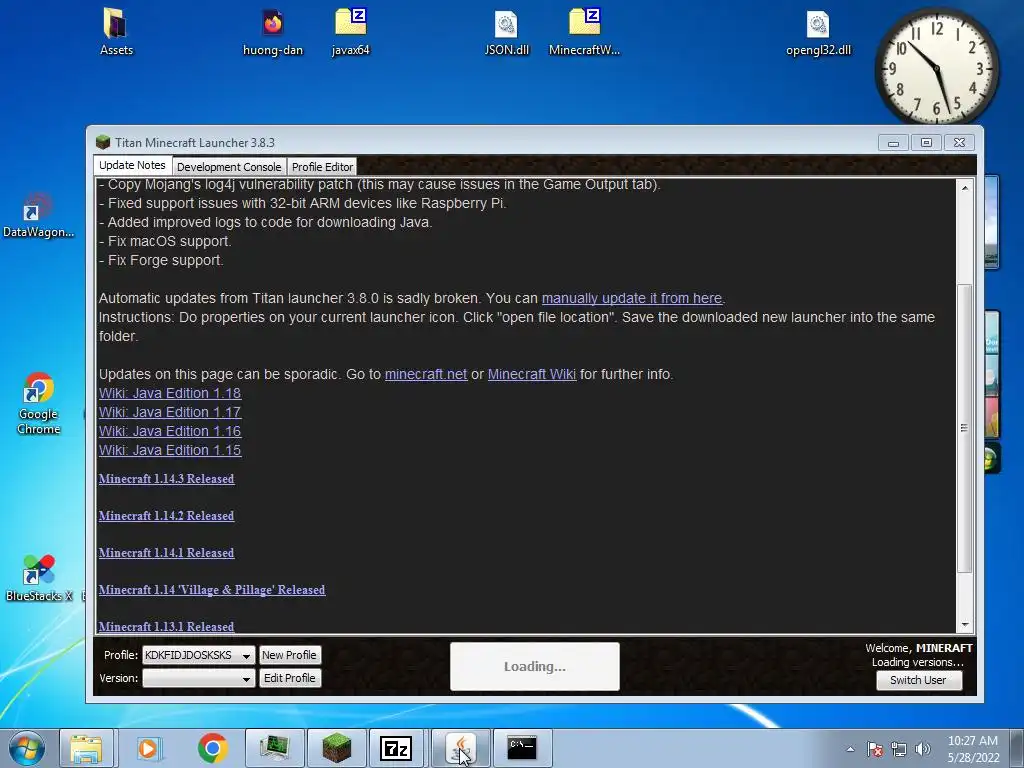Open the Minecraft Wiki link
This screenshot has height=768, width=1024.
532,374
